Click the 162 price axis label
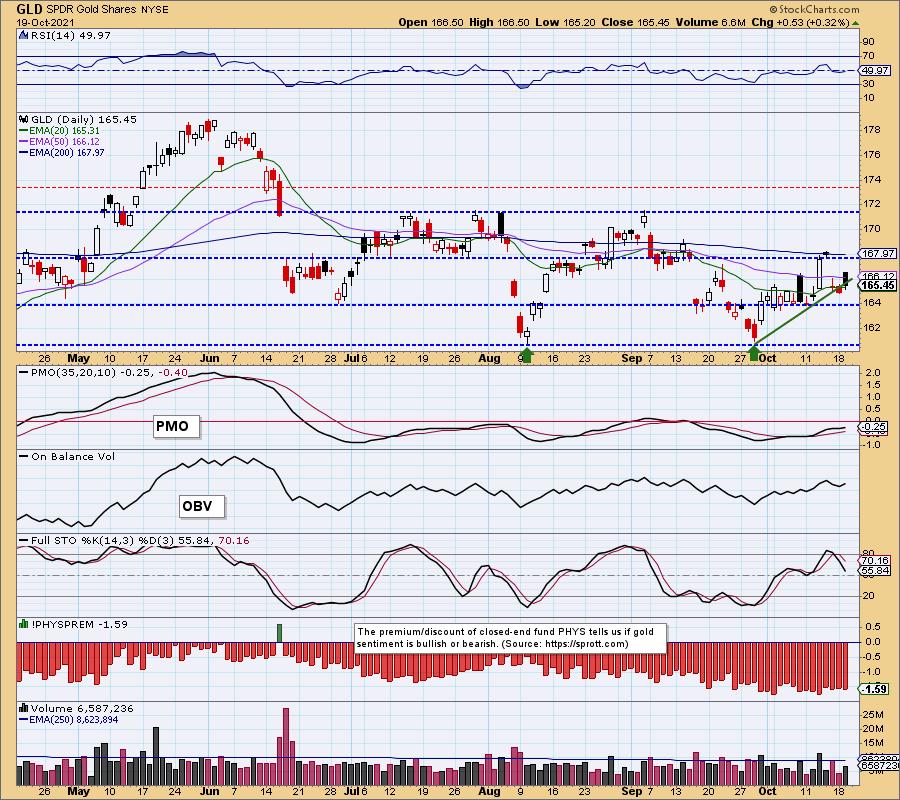 (x=871, y=328)
